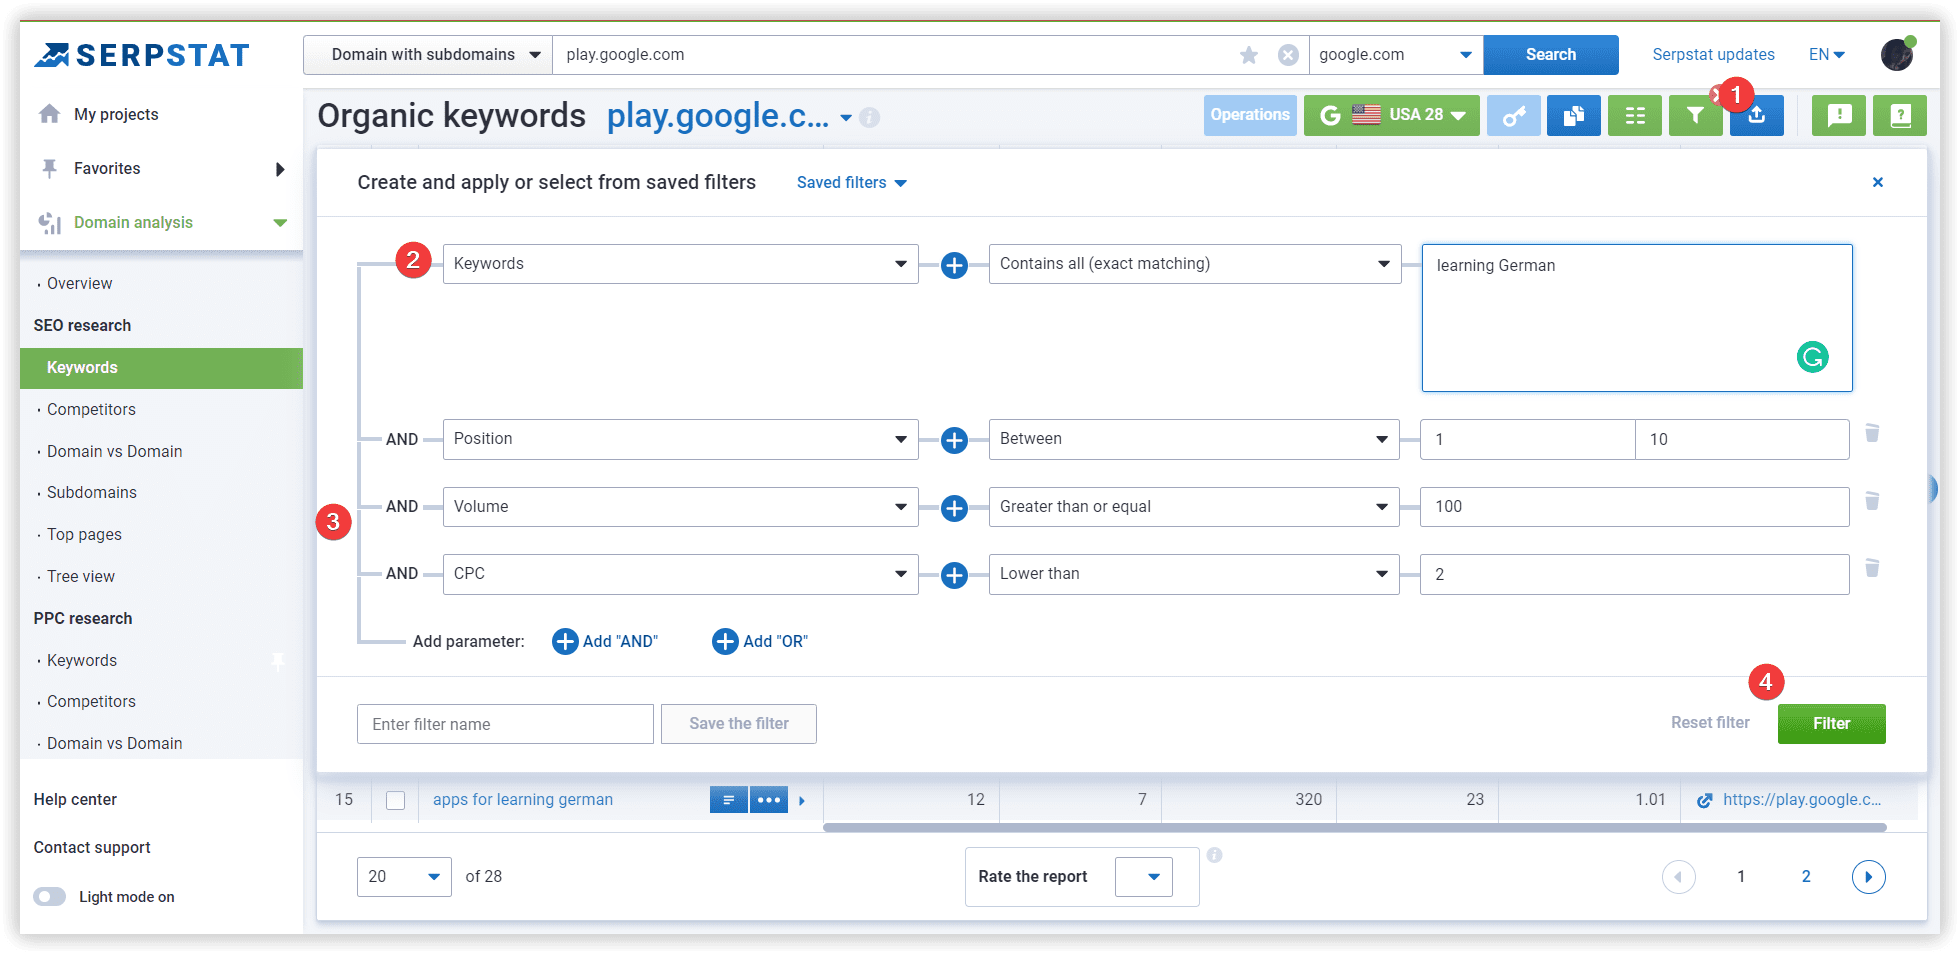Open Top pages in sidebar

(x=84, y=535)
